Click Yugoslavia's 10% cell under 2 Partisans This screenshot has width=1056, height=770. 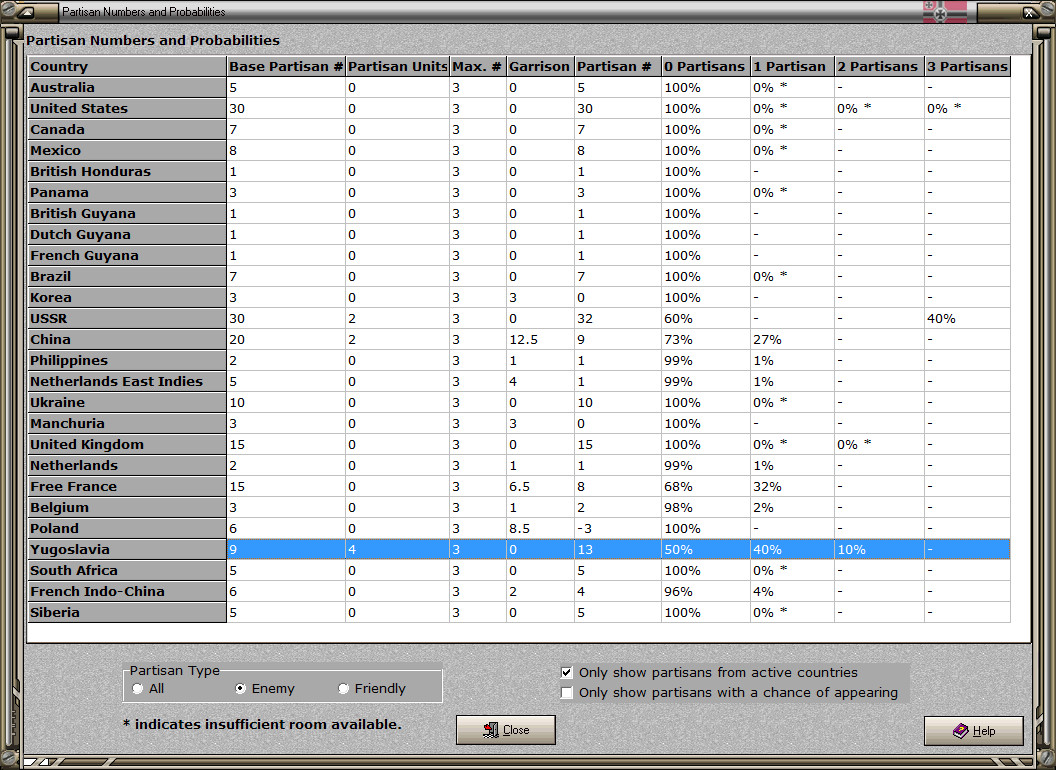tap(879, 549)
